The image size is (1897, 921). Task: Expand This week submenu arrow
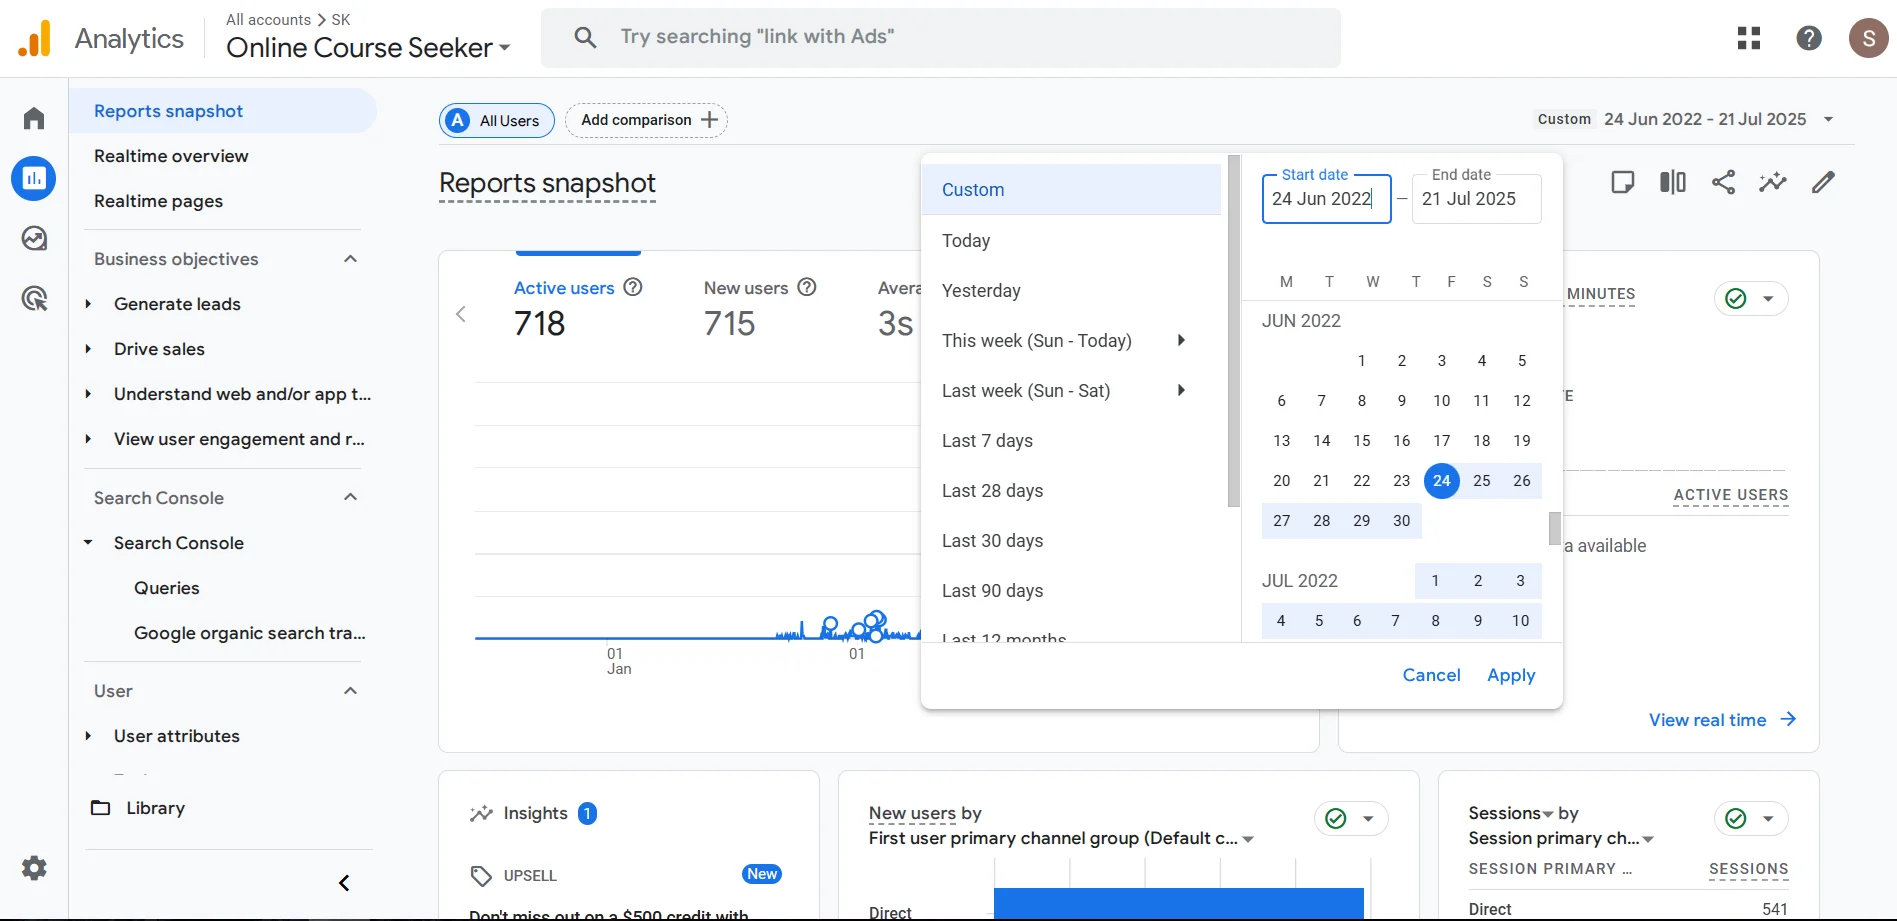1181,340
